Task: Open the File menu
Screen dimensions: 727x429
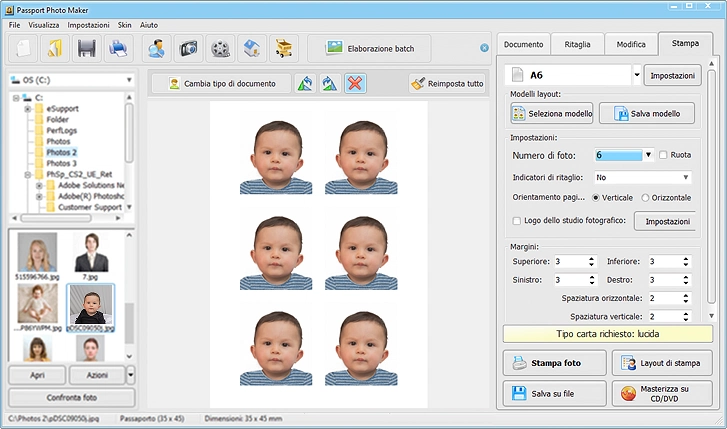Action: point(14,25)
